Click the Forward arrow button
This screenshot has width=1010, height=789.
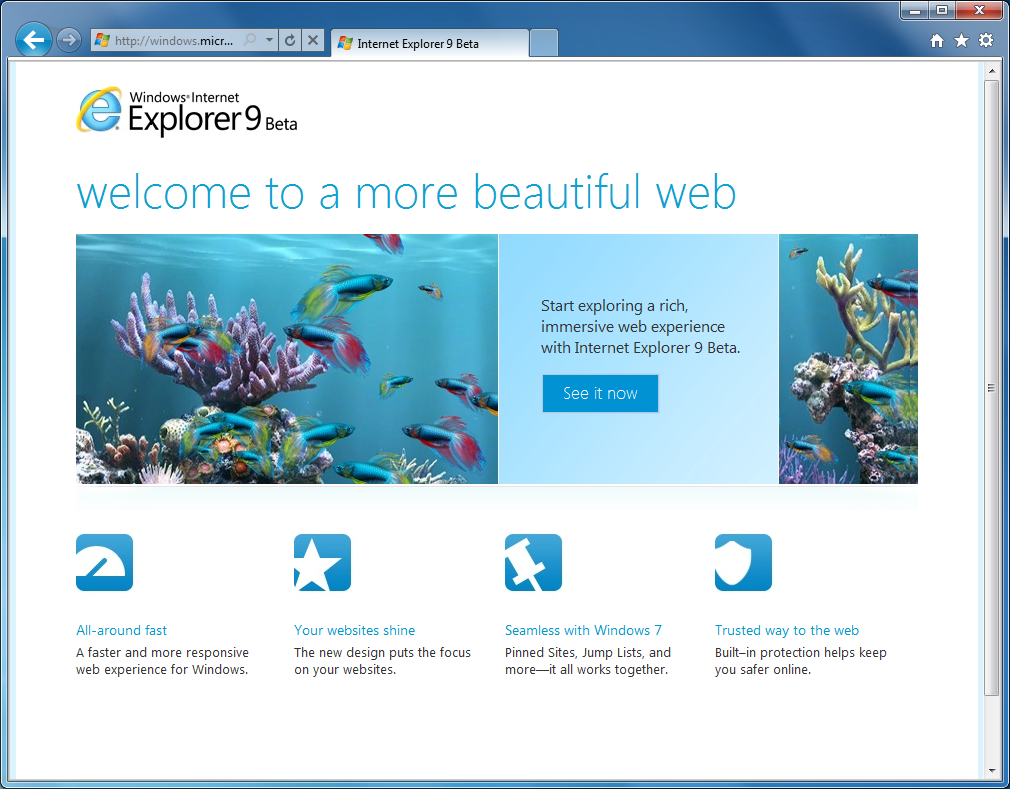68,40
